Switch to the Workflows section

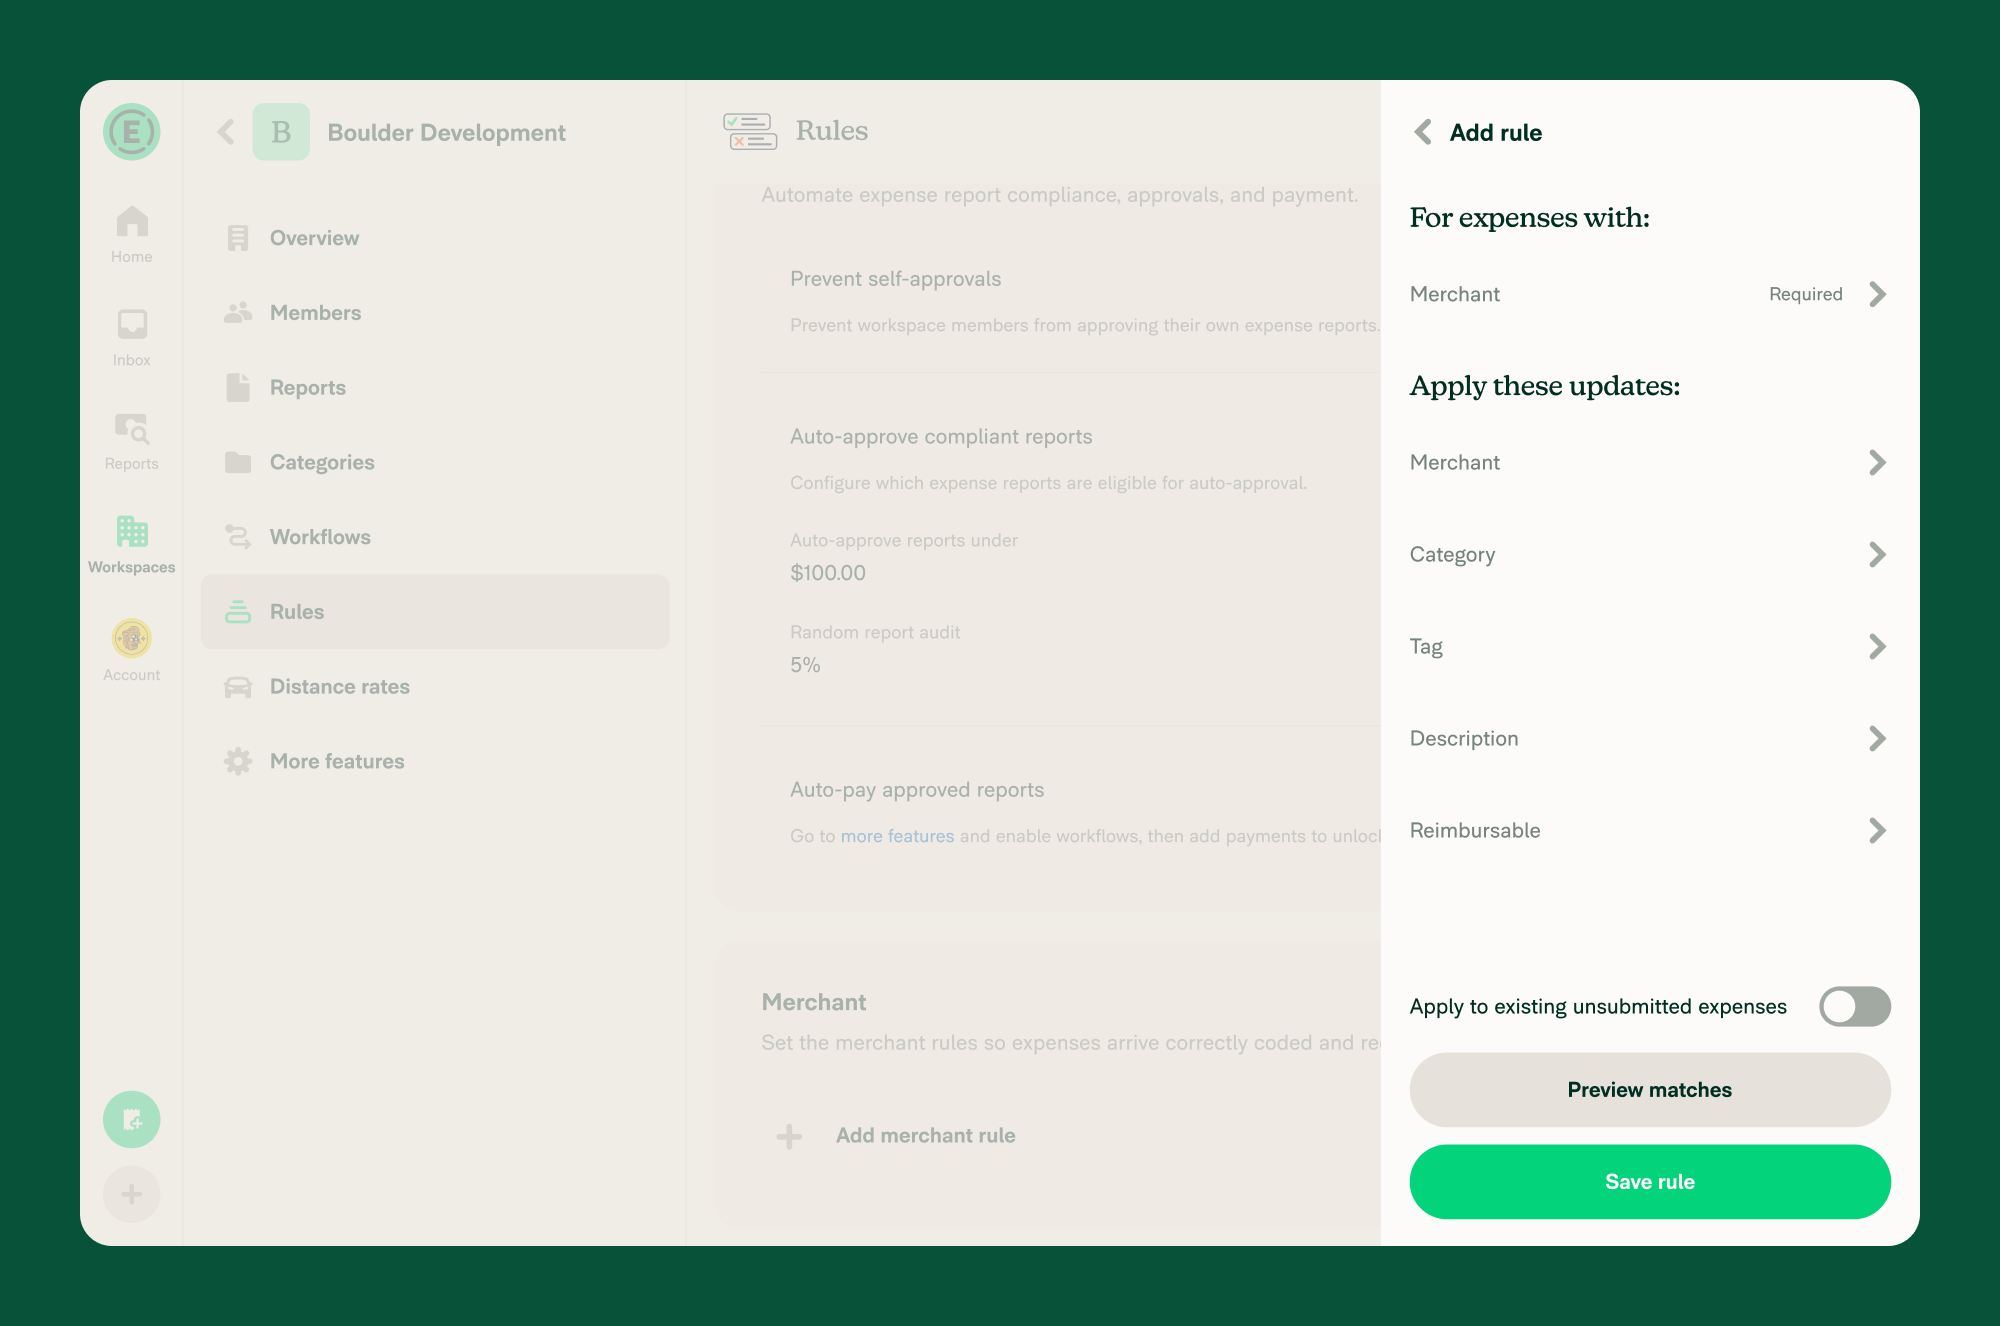tap(320, 537)
